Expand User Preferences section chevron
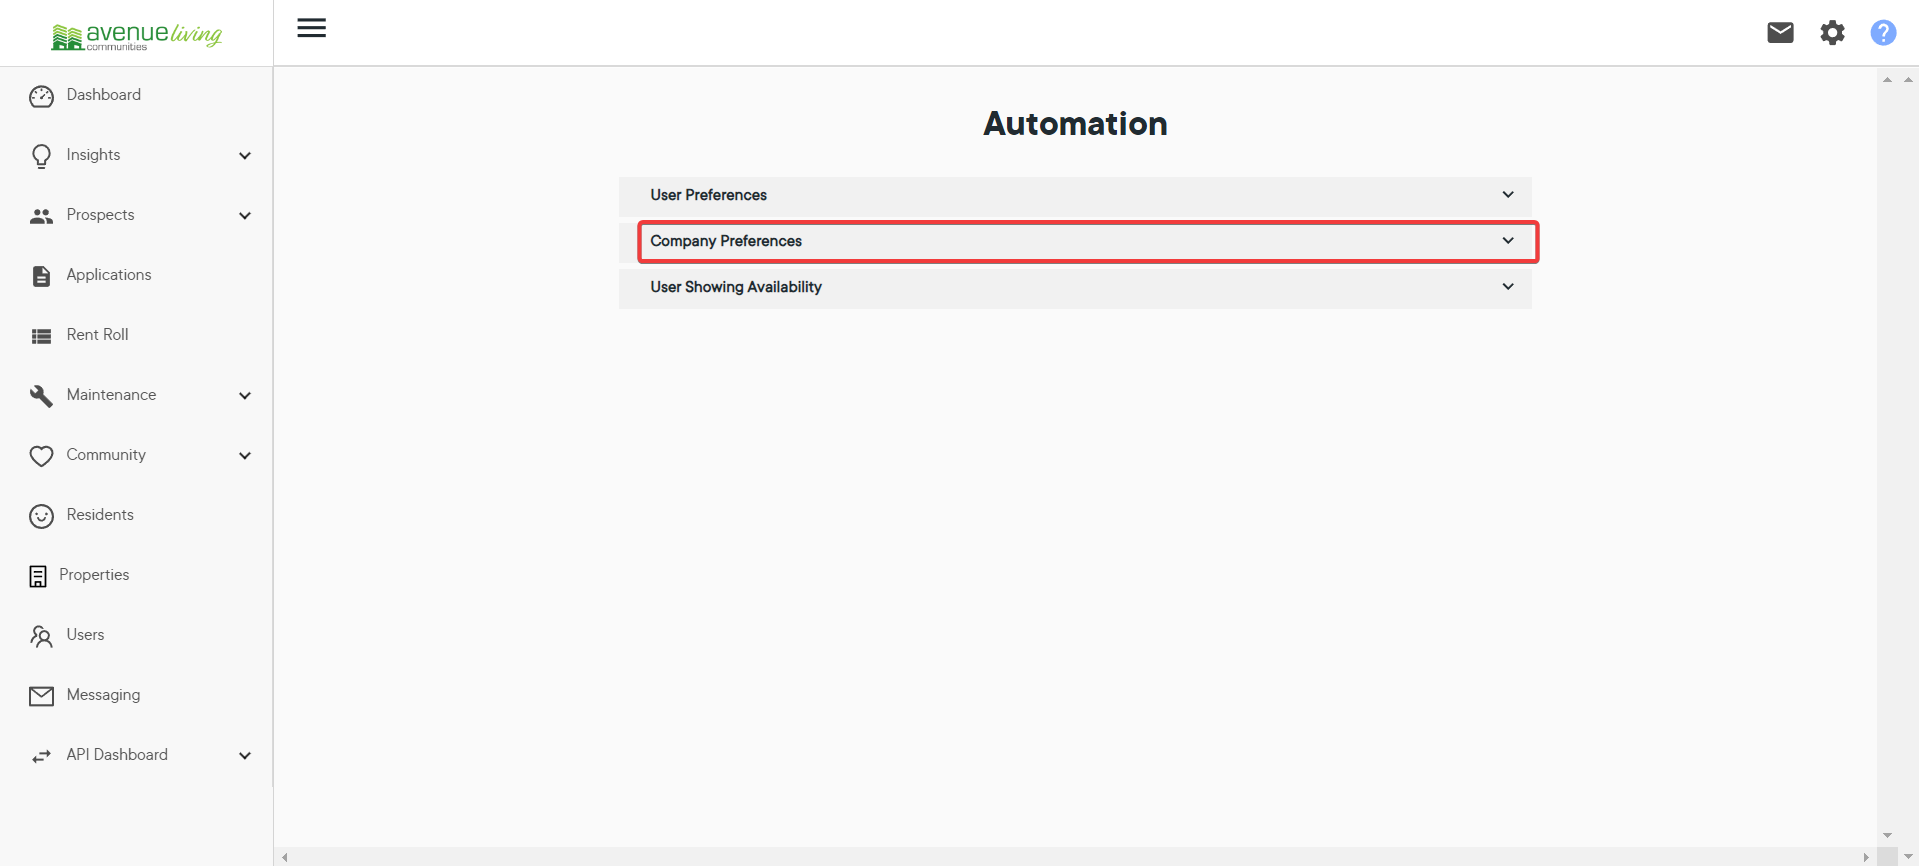Screen dimensions: 1919x866 point(1508,194)
